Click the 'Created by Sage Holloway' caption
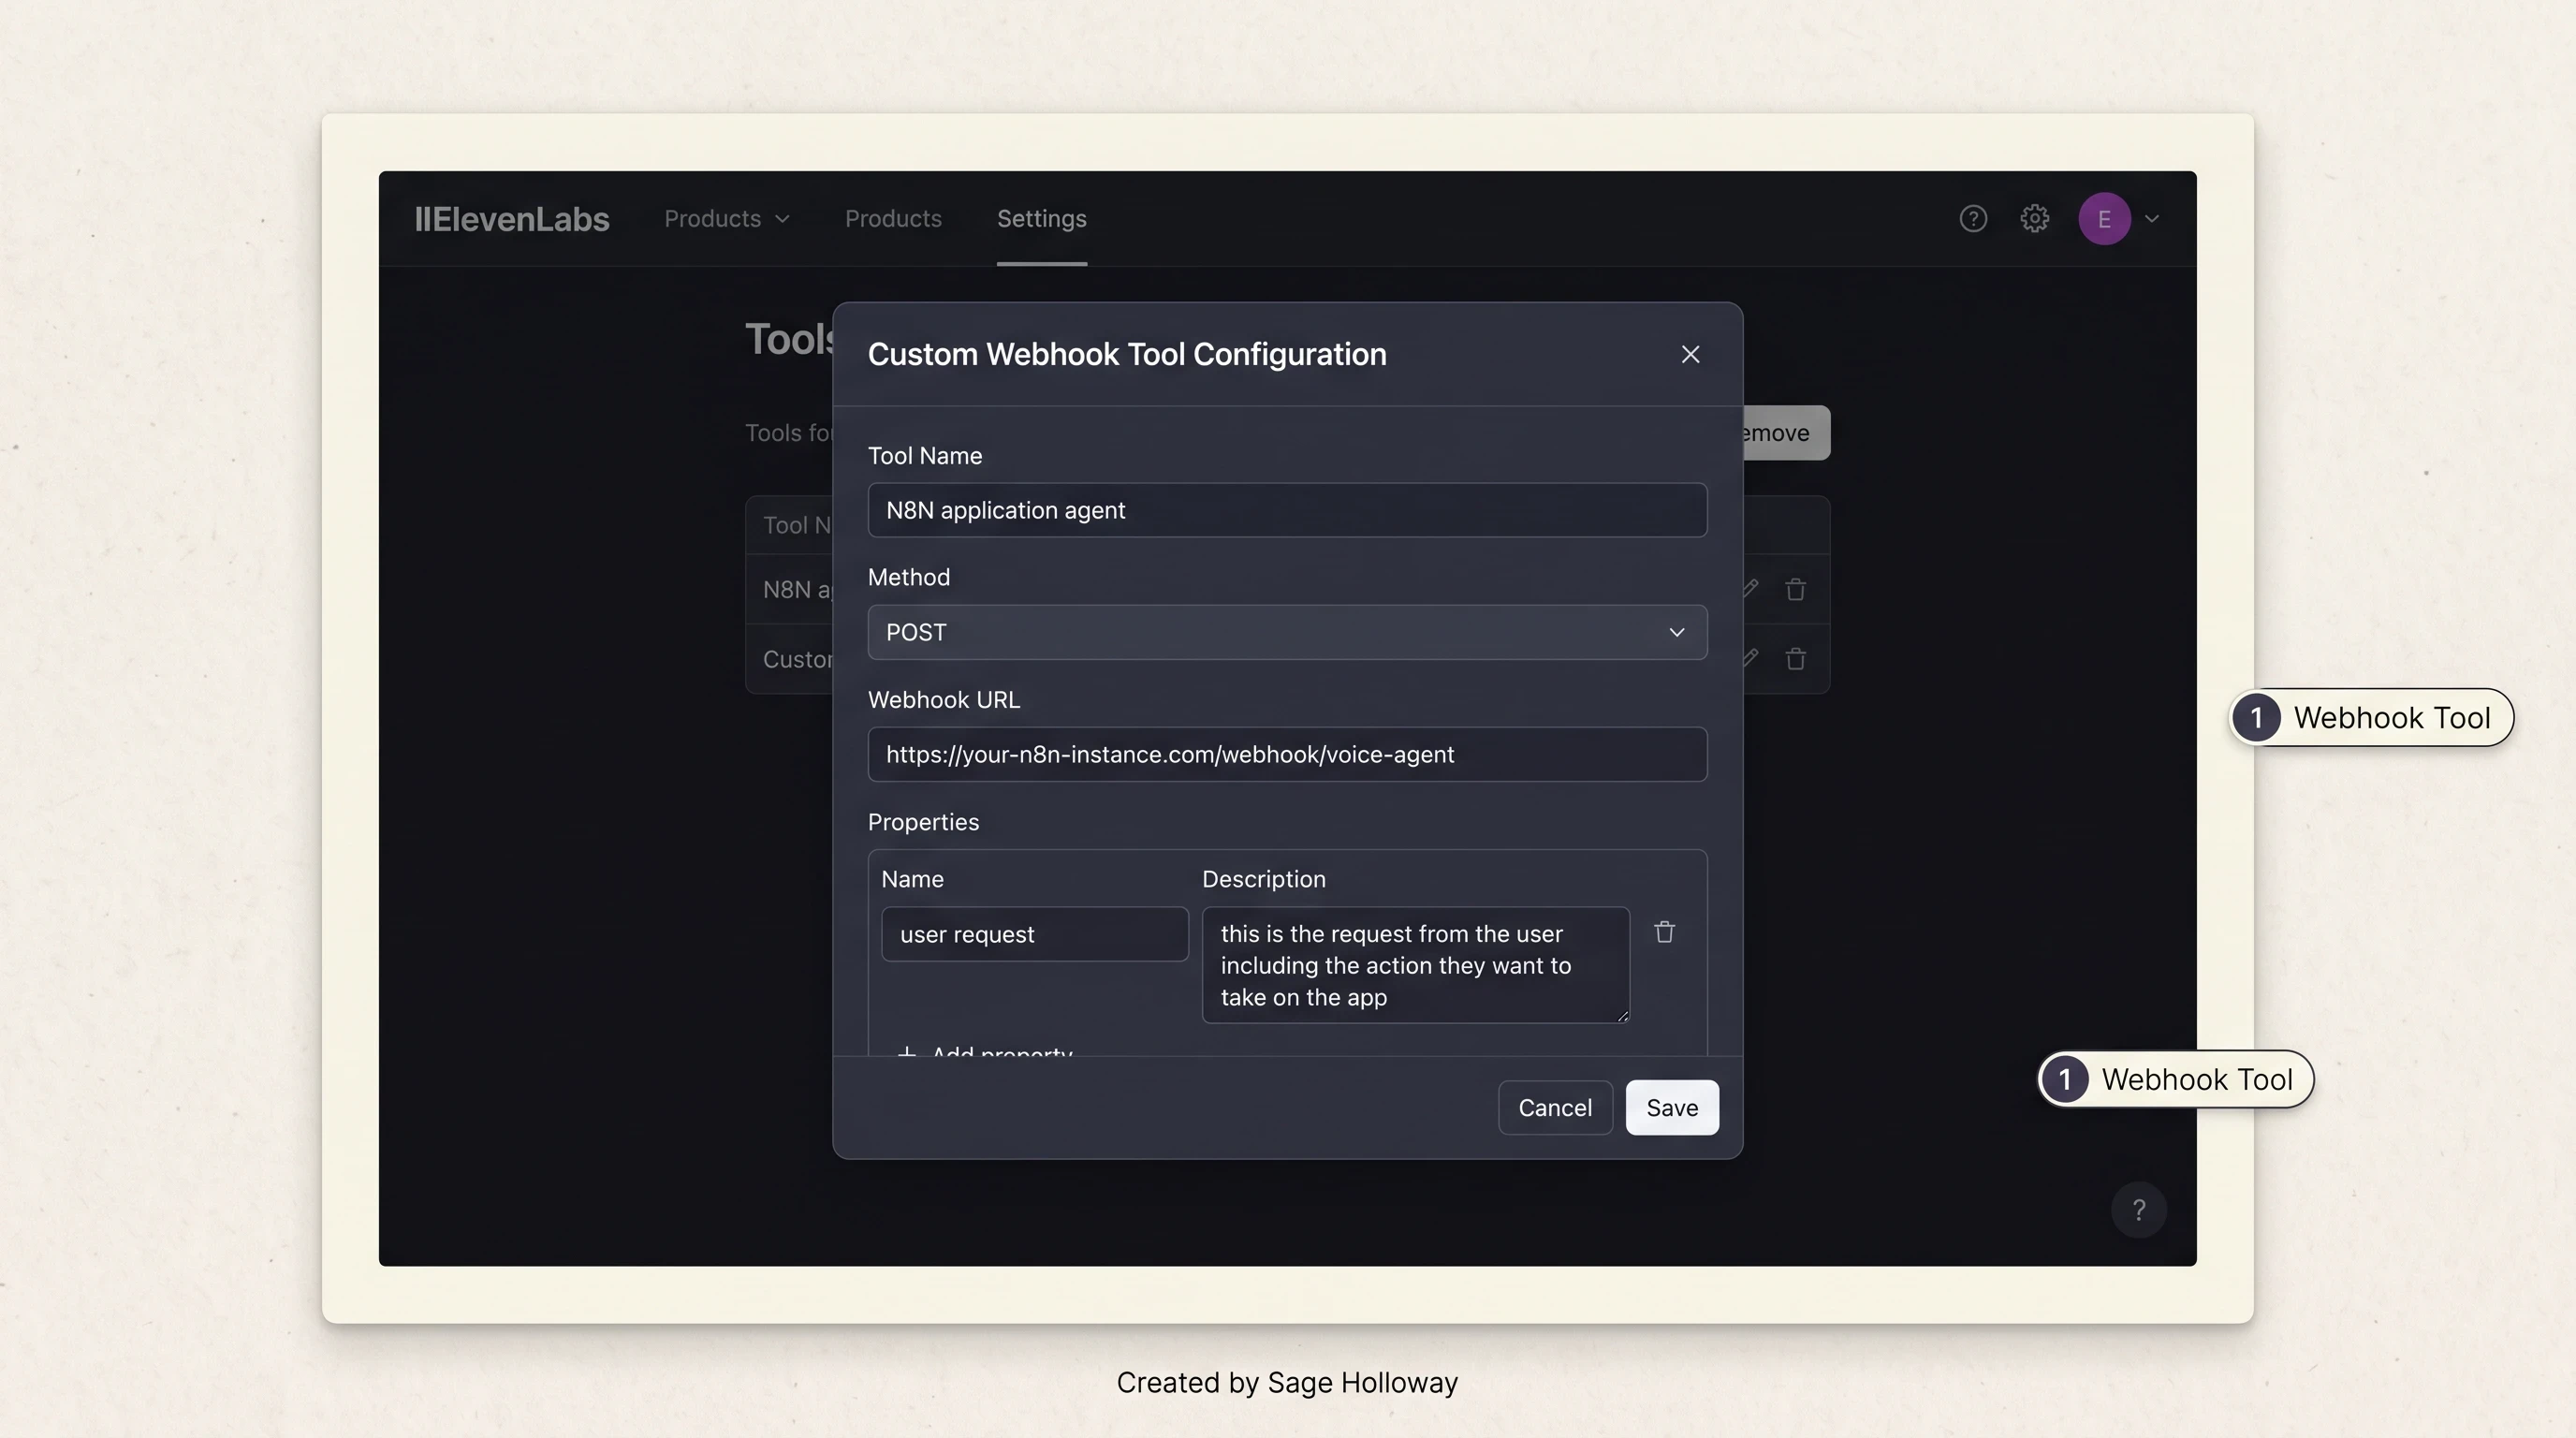 point(1287,1382)
